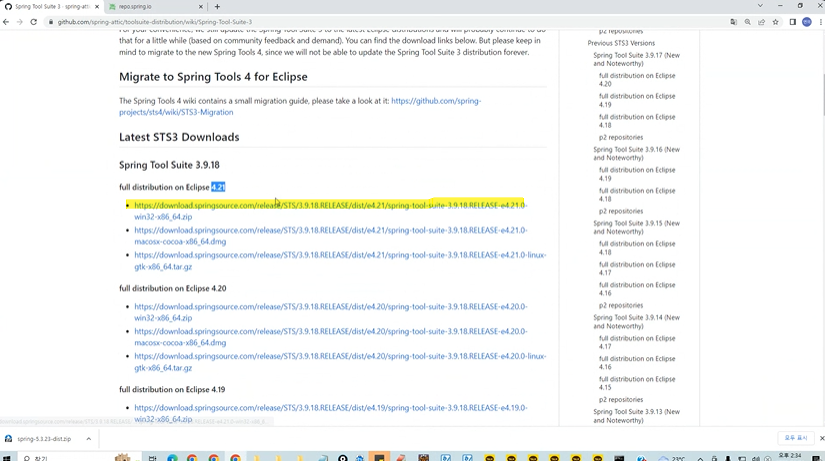Viewport: 825px width, 461px height.
Task: Open p2 repositories under STS 3.9.17
Action: 621,137
